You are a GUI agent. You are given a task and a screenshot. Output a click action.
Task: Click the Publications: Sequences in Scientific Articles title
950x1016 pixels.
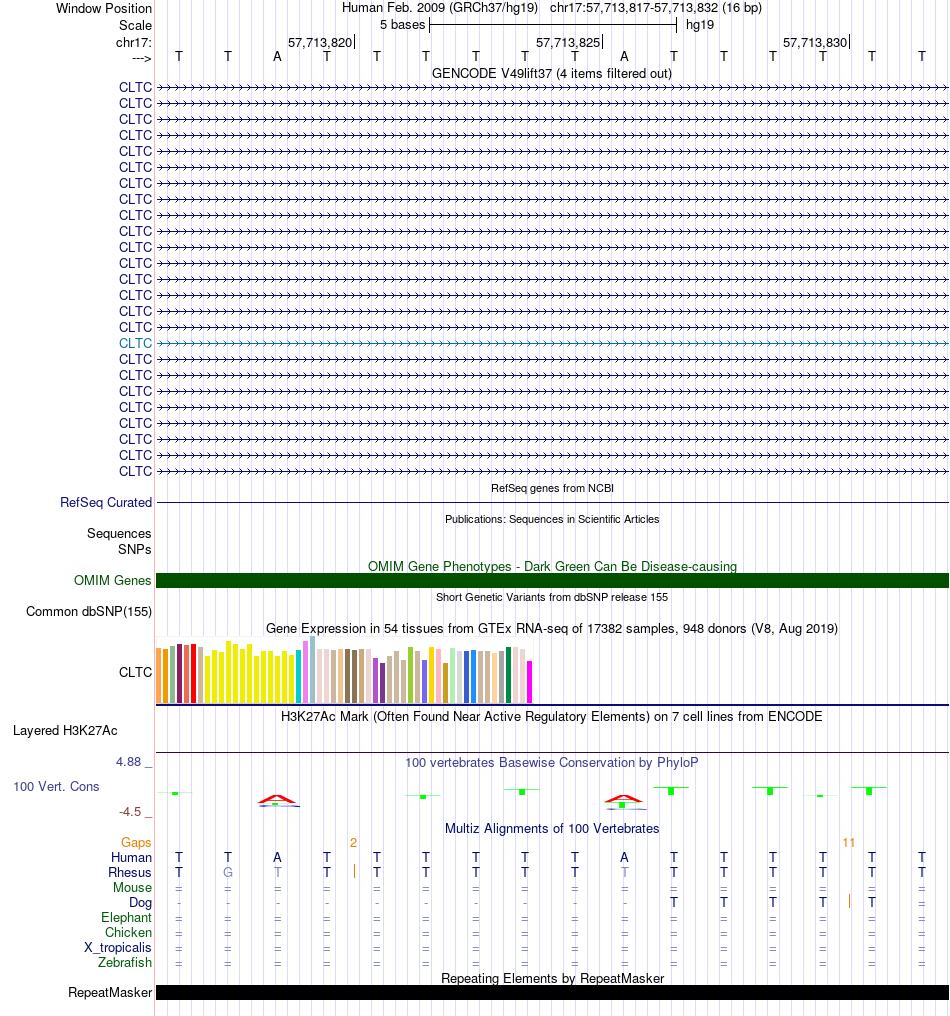(552, 519)
